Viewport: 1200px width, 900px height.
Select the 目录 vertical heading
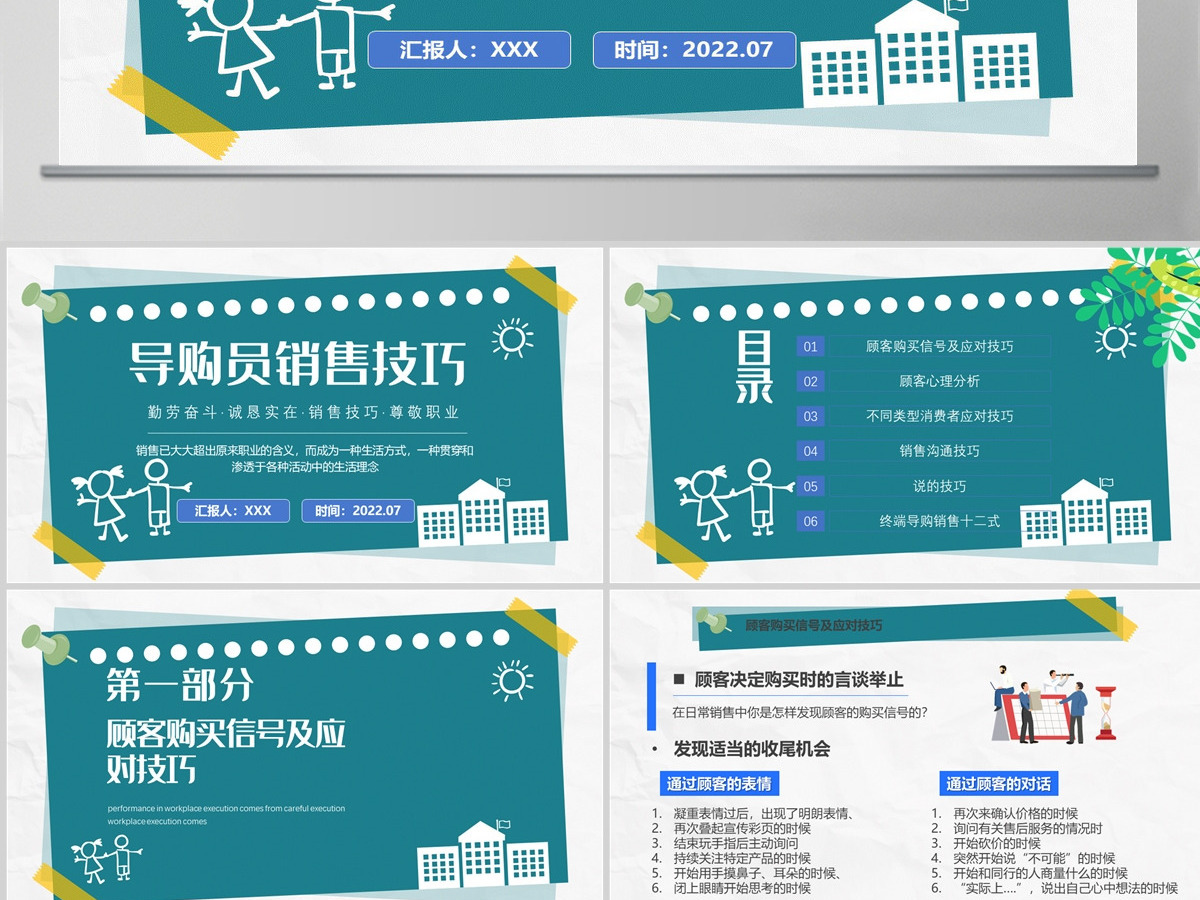[754, 366]
